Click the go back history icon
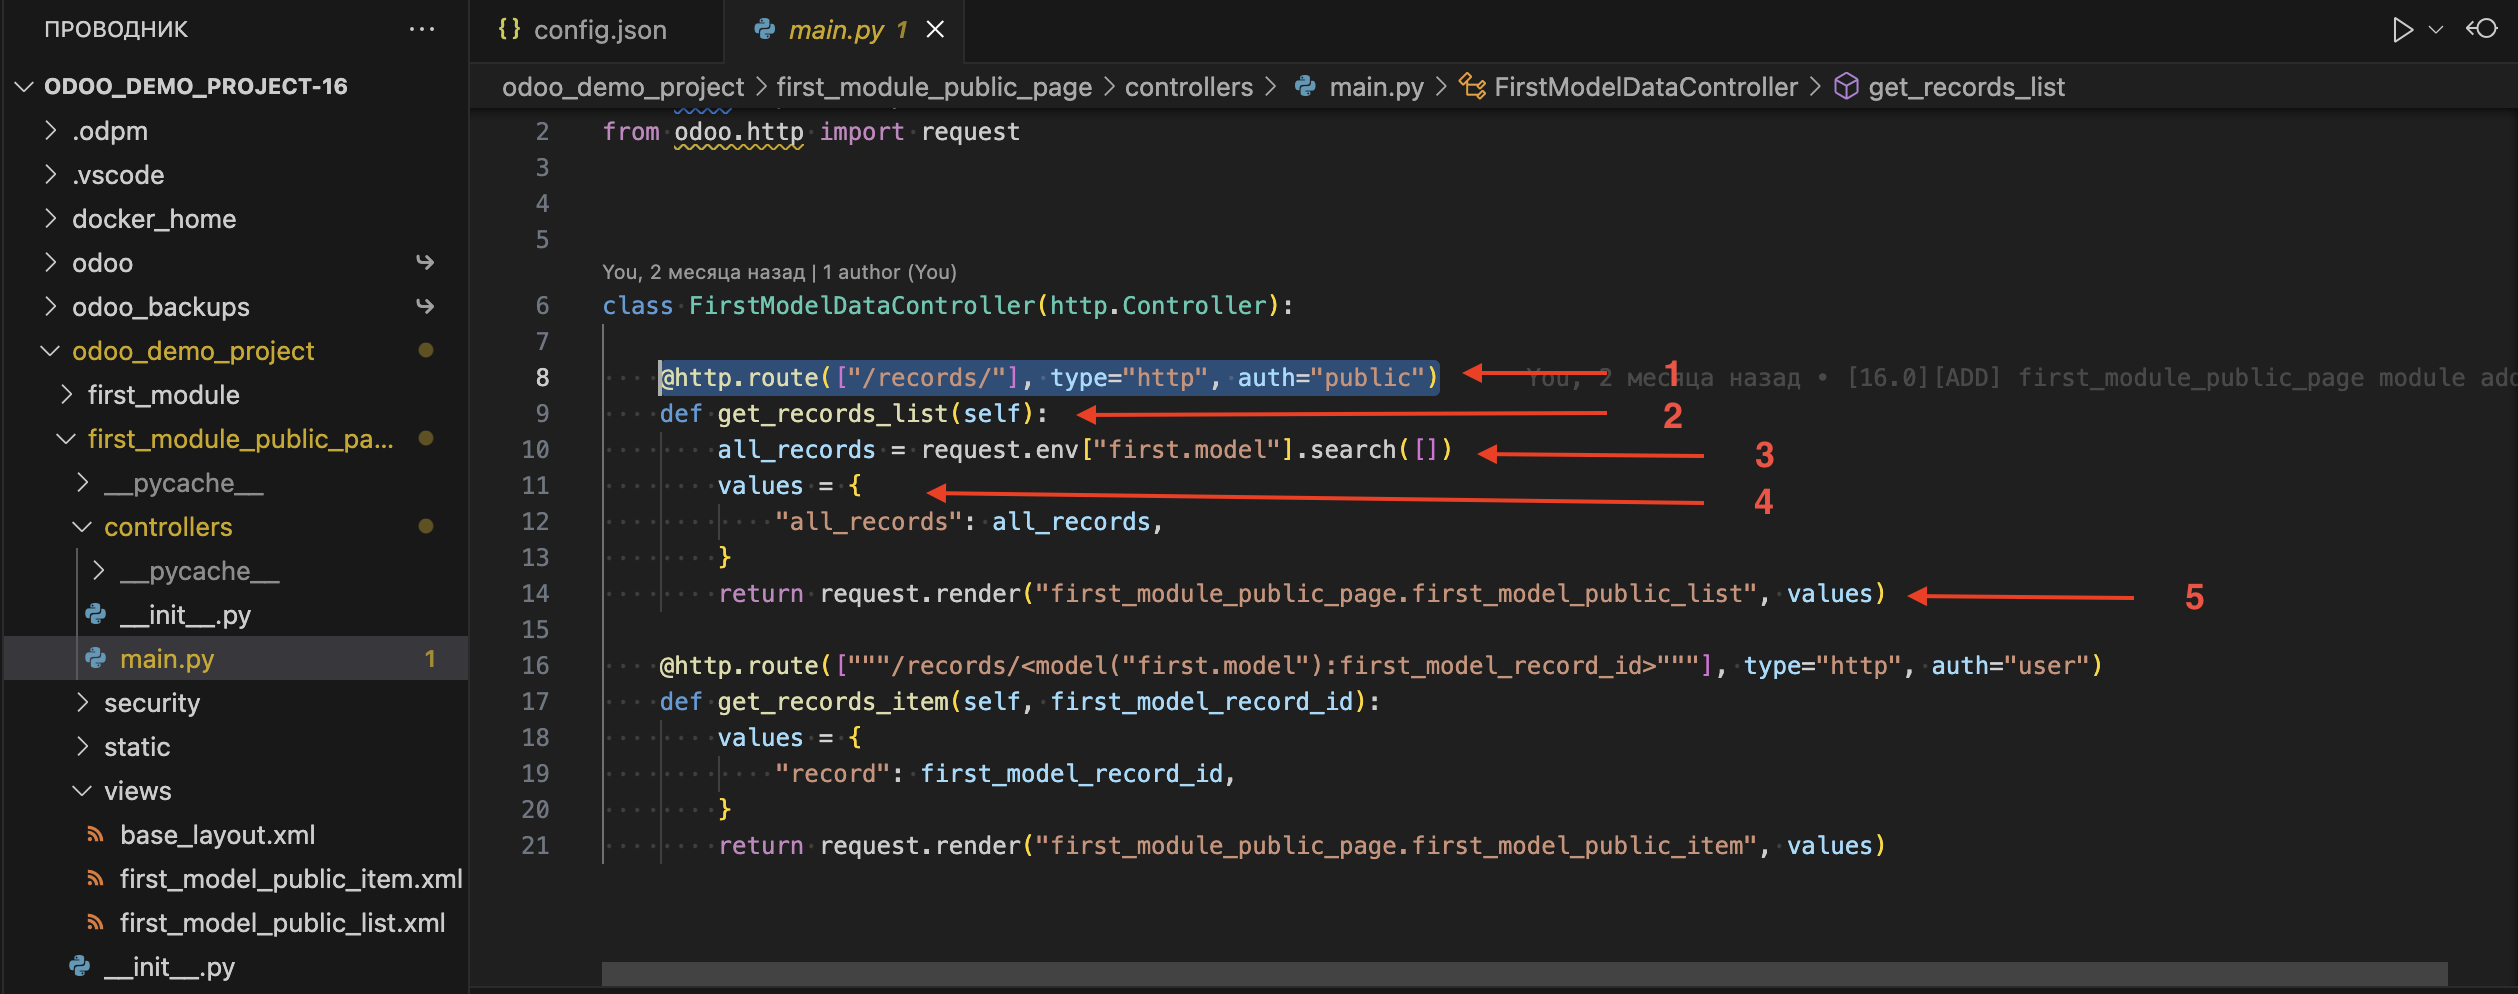The image size is (2518, 994). (2482, 29)
